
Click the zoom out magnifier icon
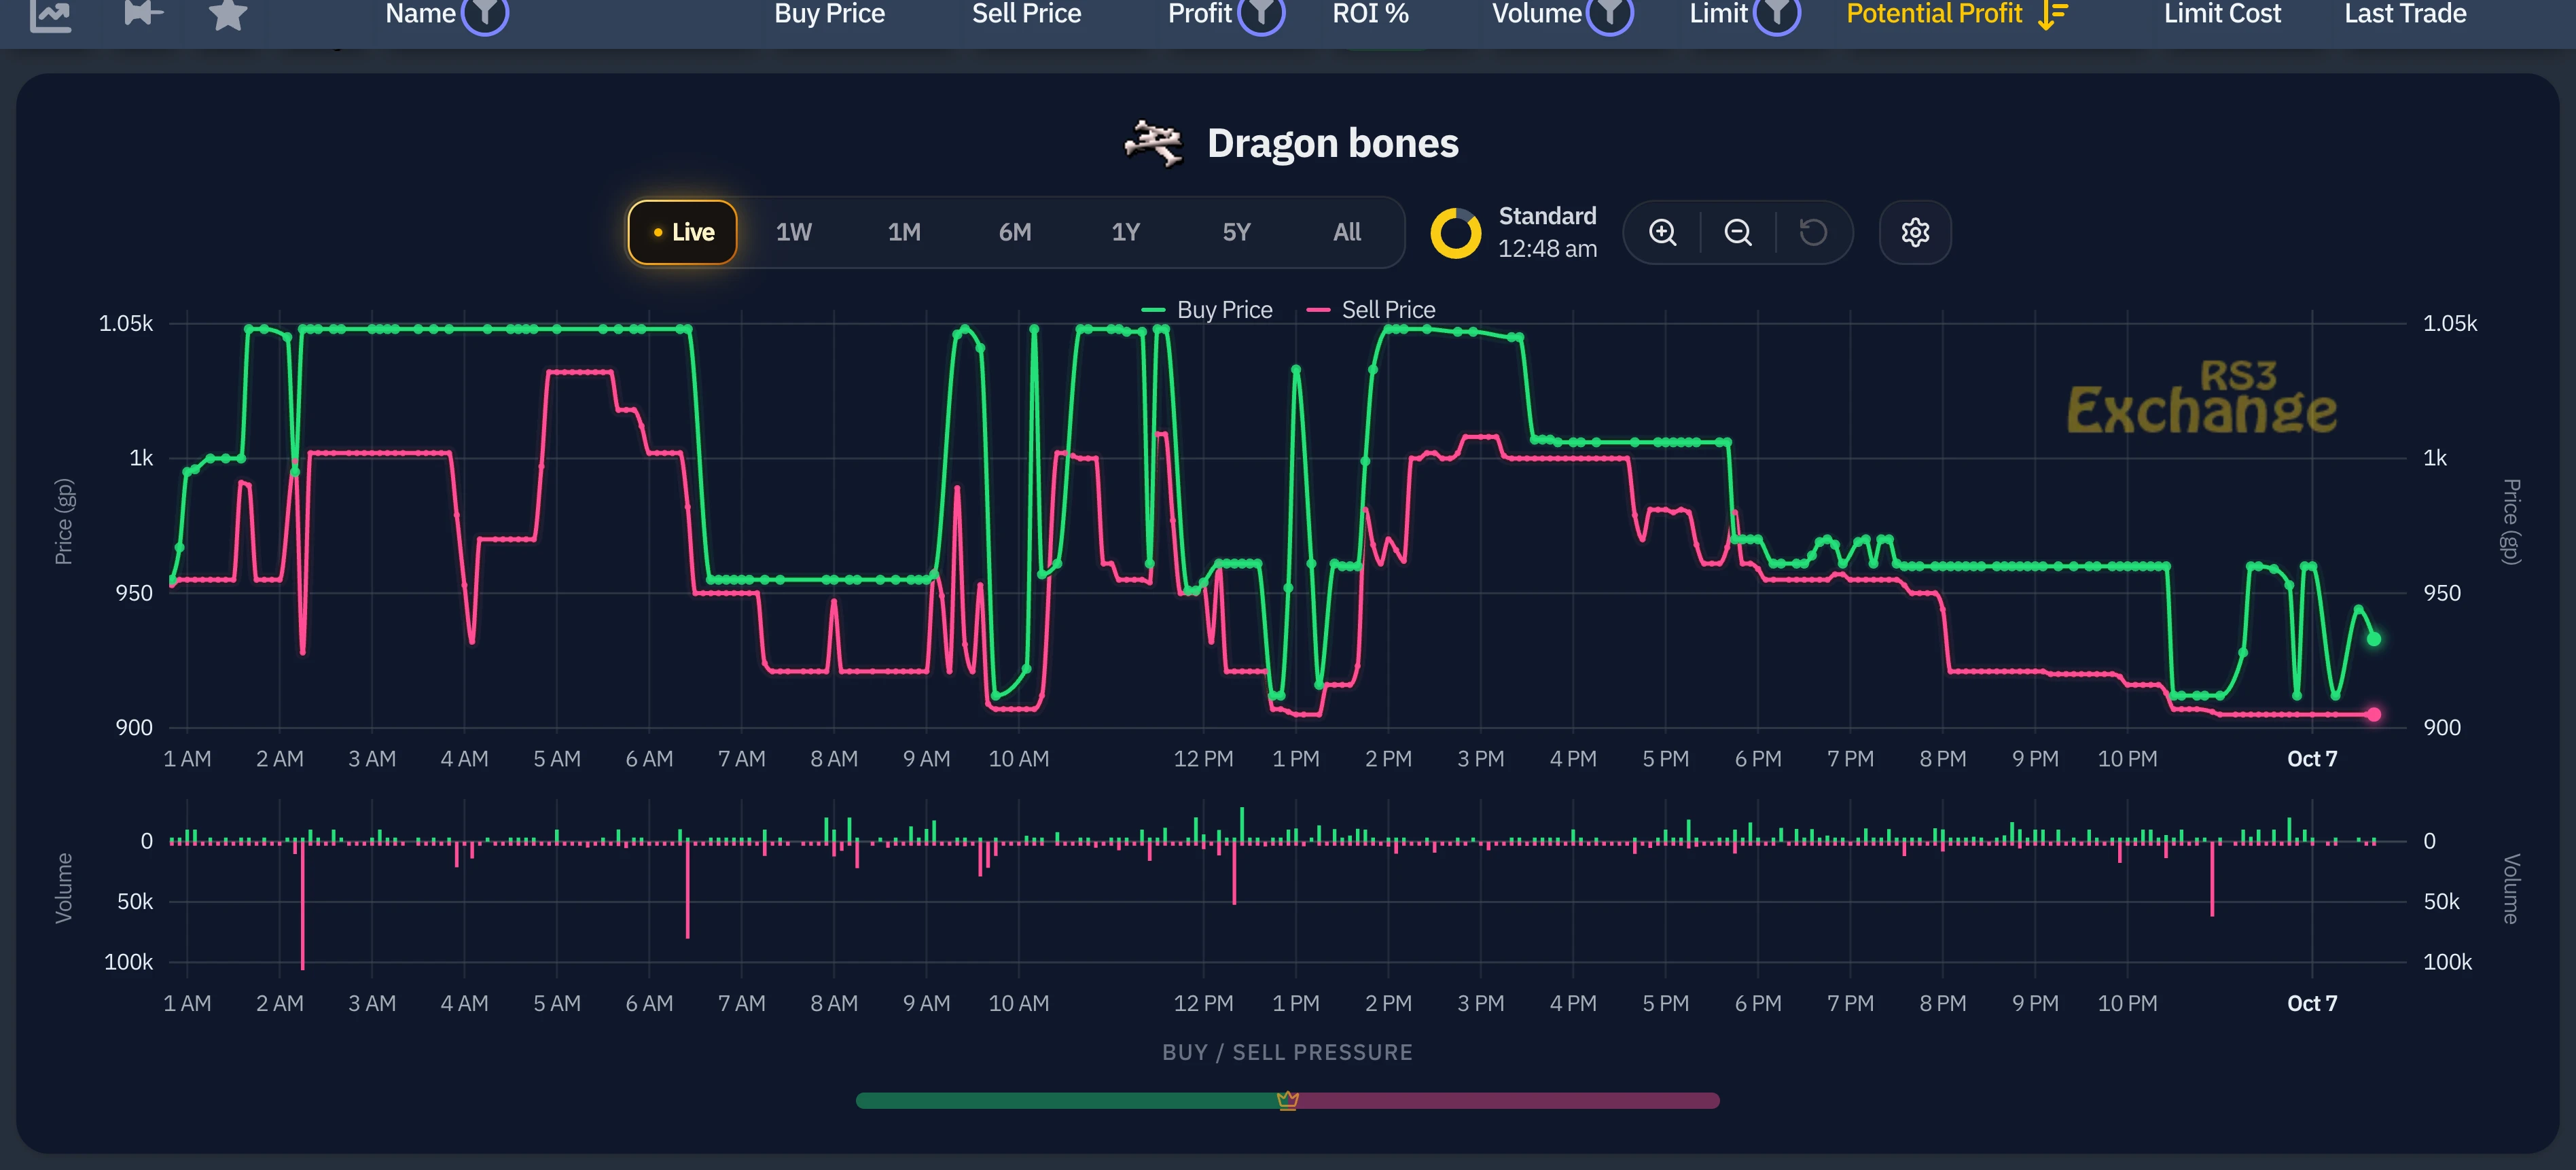1738,232
